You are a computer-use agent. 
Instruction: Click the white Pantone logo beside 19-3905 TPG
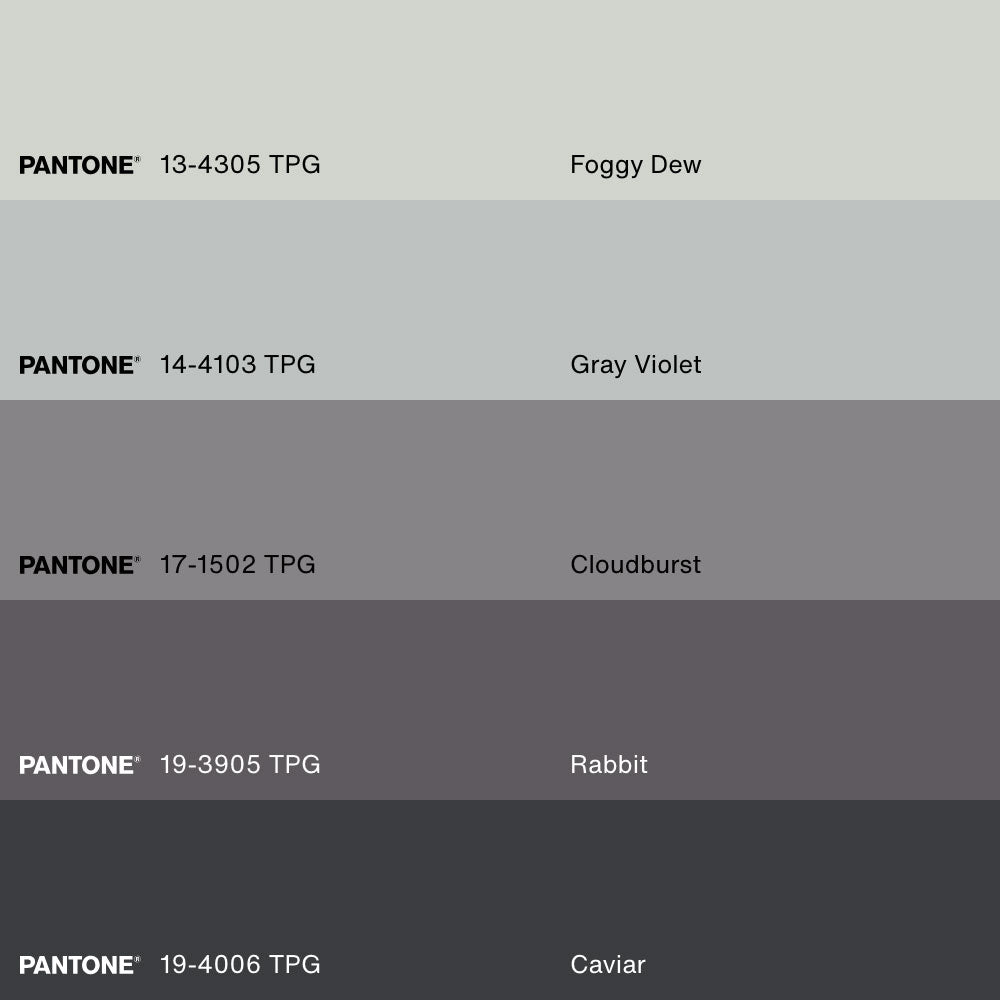(79, 765)
